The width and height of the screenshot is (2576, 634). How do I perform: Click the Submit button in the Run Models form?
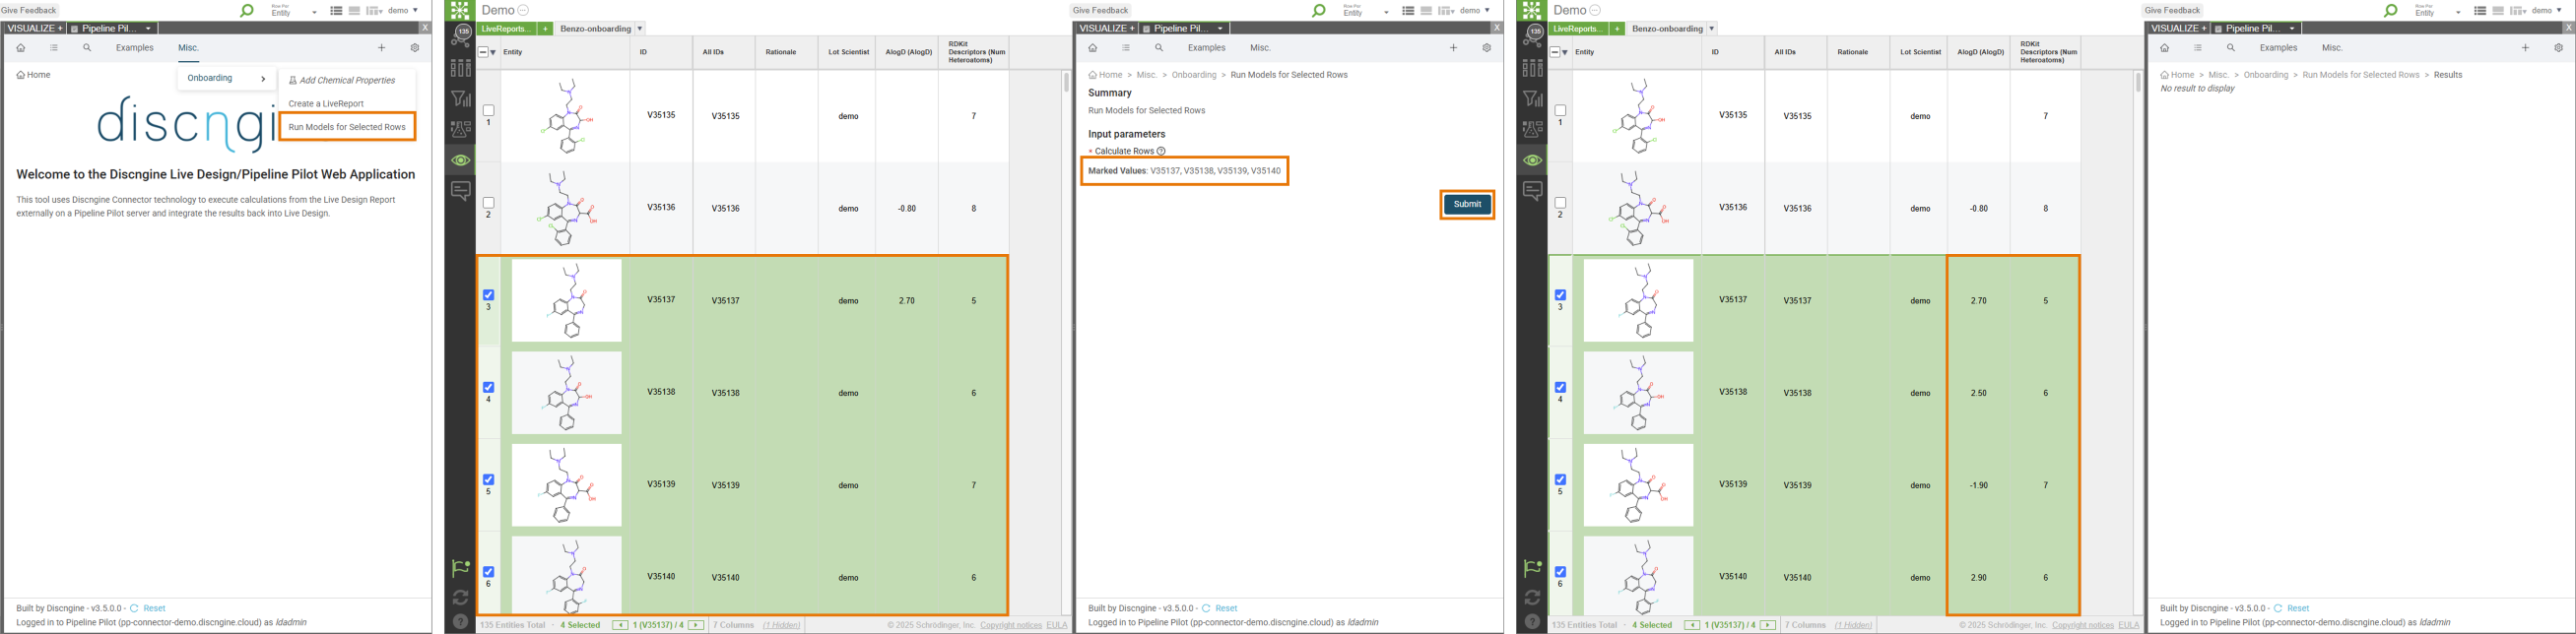coord(1467,204)
